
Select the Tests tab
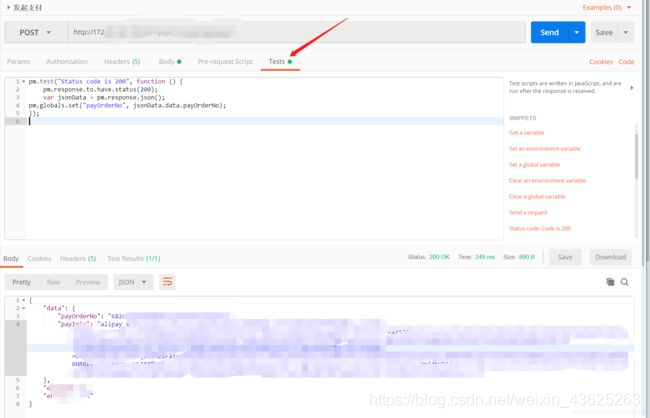[280, 61]
